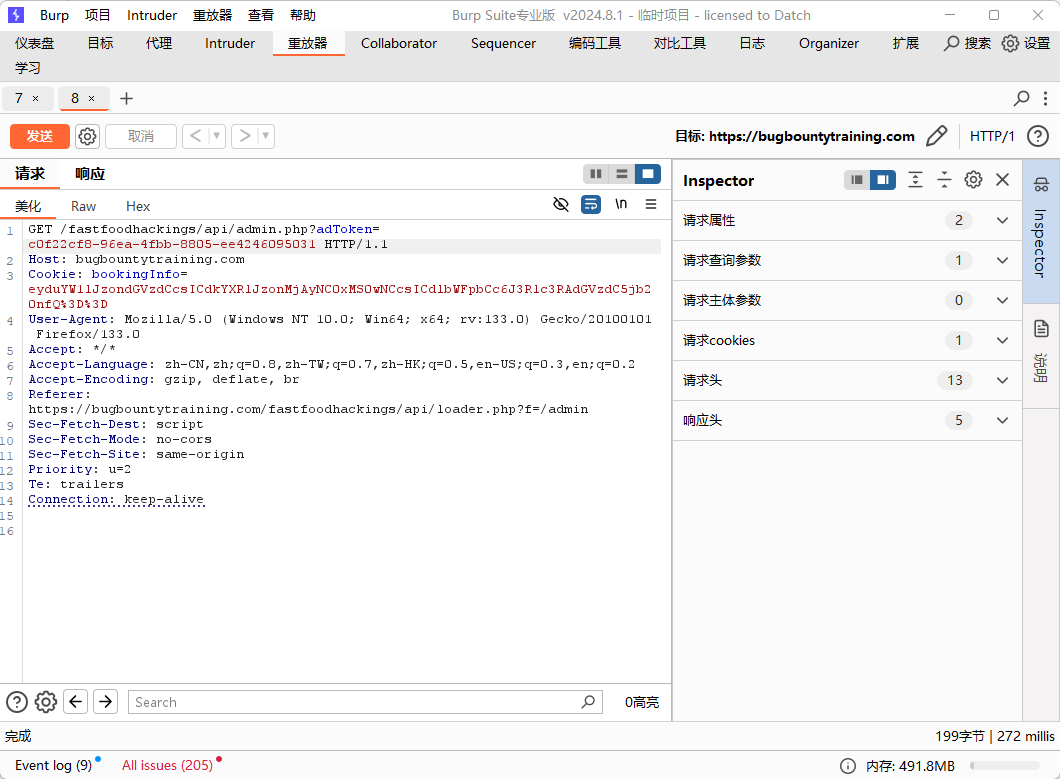
Task: Open the 项目 menu
Action: pyautogui.click(x=97, y=15)
